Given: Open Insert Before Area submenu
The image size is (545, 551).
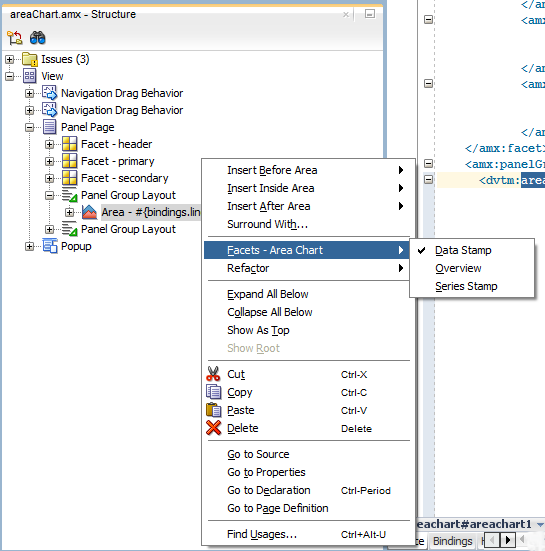Looking at the screenshot, I should (306, 170).
